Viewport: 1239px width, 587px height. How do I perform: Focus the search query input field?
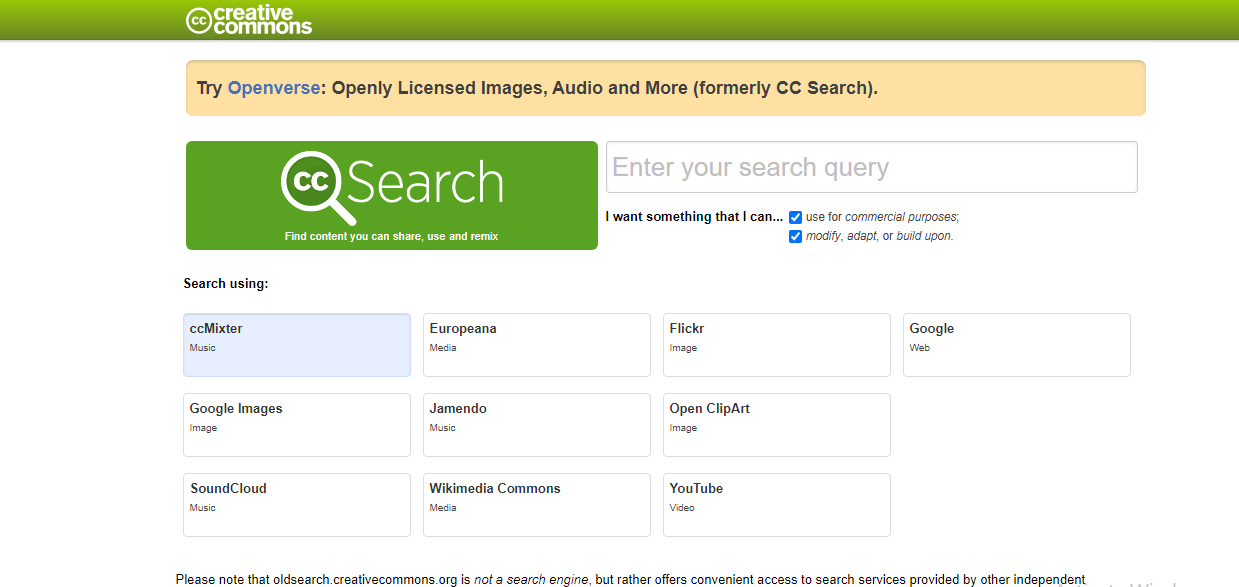click(x=872, y=167)
